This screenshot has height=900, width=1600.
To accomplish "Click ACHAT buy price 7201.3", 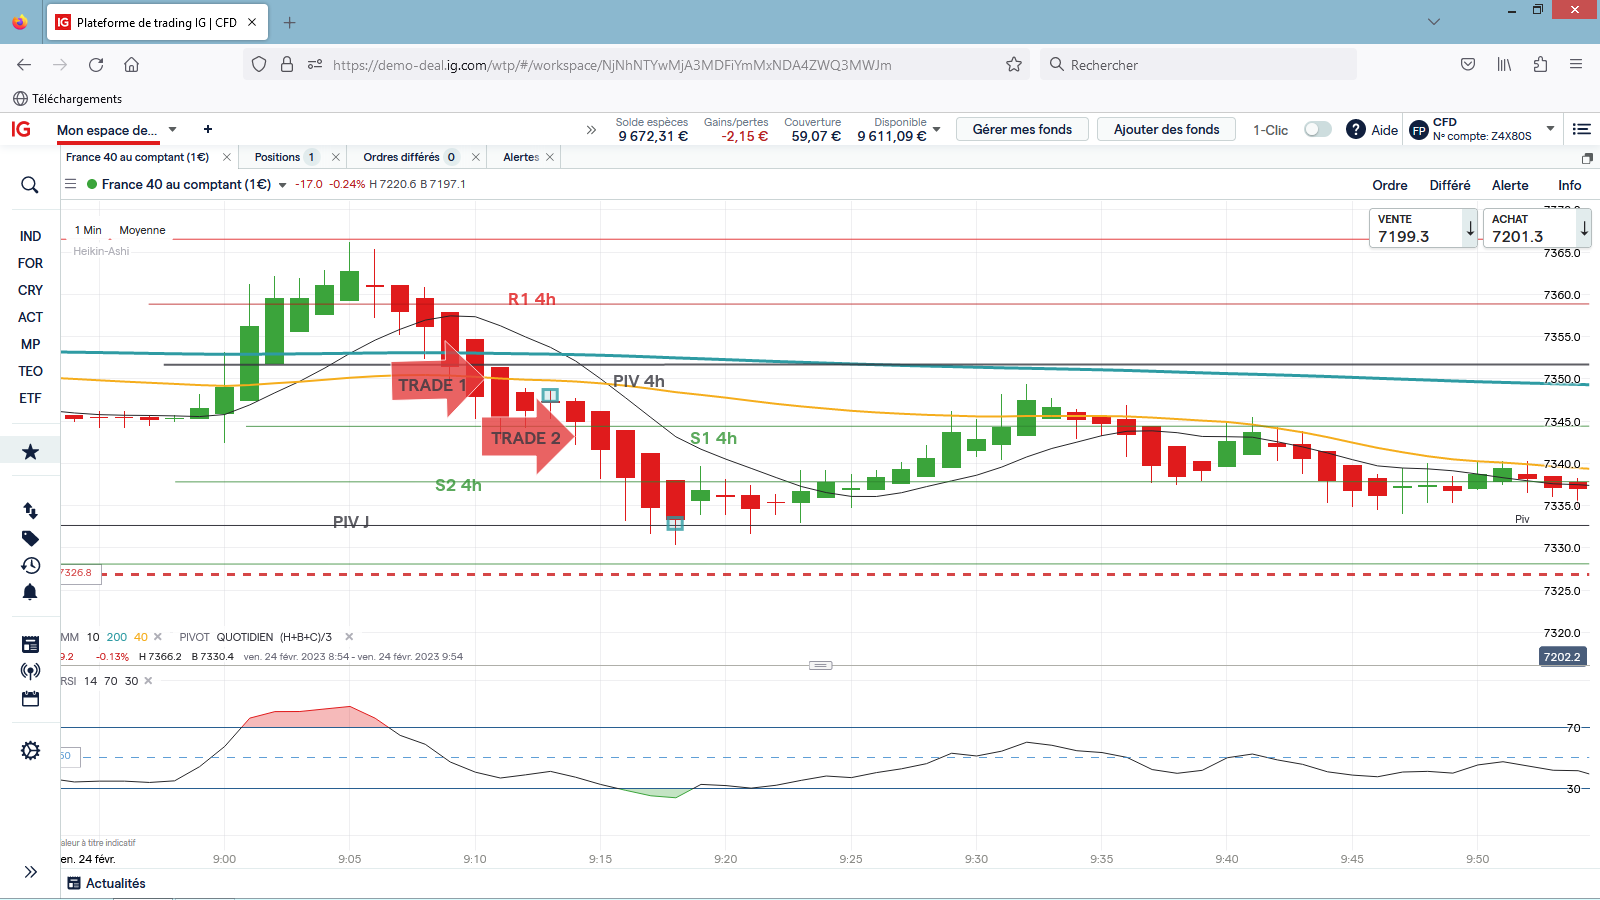I will (1536, 228).
